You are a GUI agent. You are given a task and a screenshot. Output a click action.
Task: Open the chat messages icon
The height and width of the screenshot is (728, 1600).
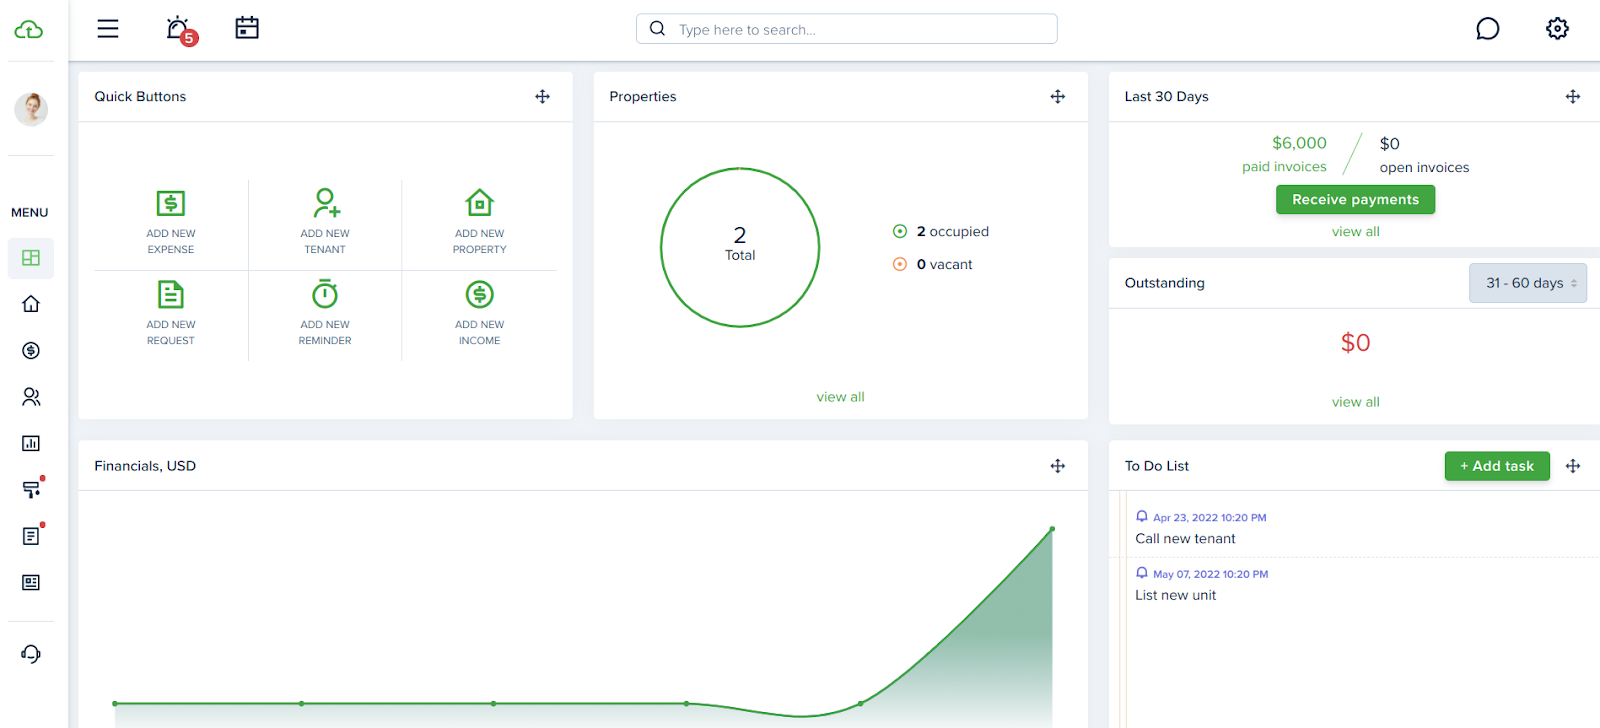pos(1488,29)
